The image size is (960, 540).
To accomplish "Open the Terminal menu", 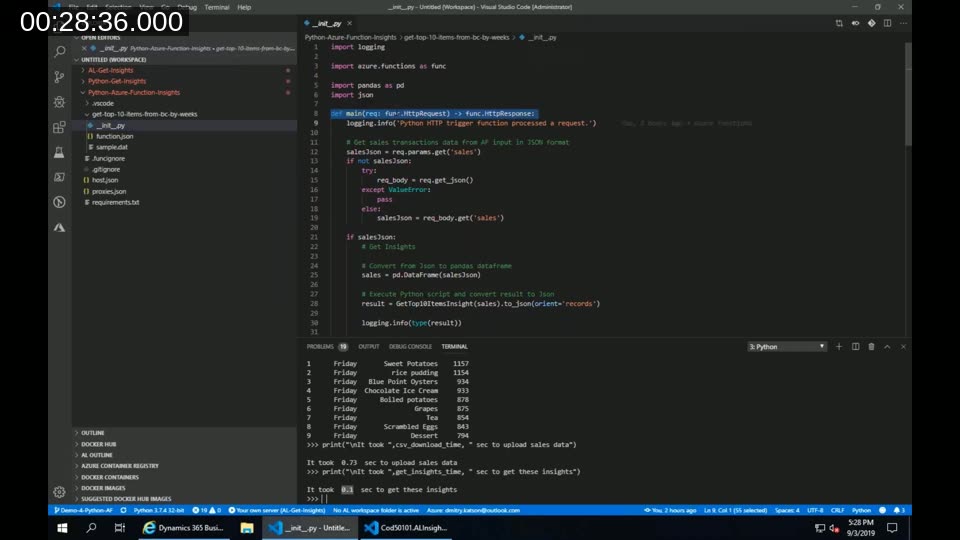I will click(x=217, y=7).
